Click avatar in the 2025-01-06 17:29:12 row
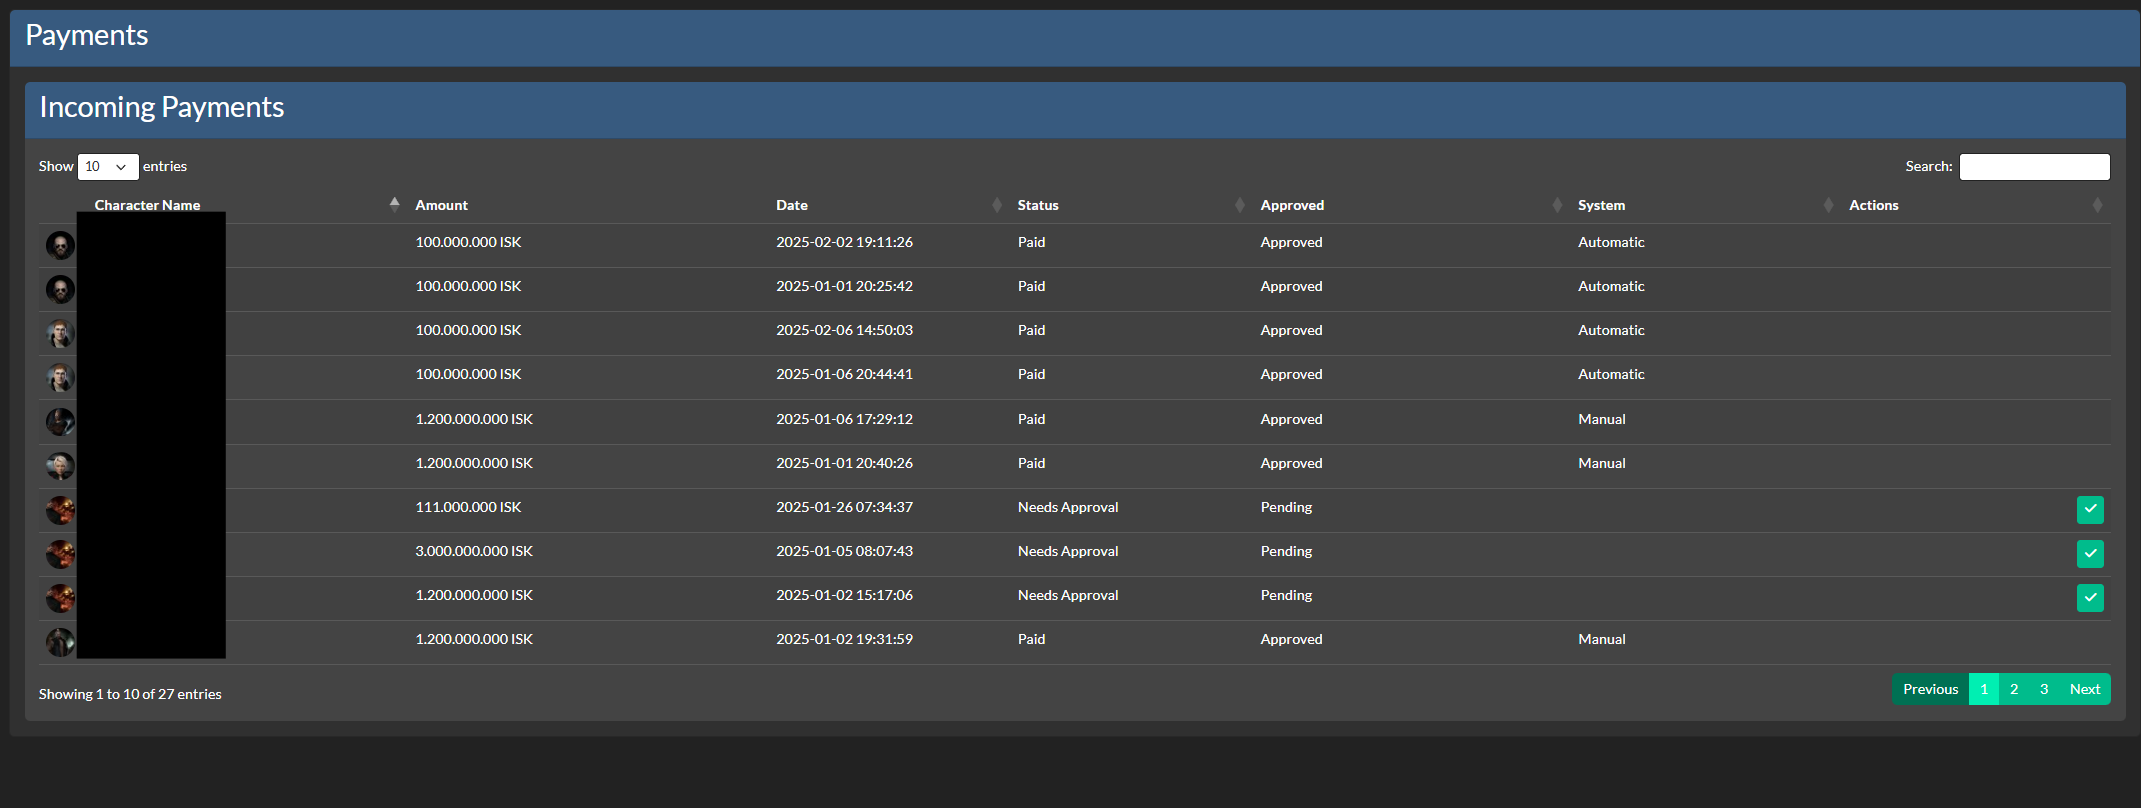2141x808 pixels. [x=60, y=421]
